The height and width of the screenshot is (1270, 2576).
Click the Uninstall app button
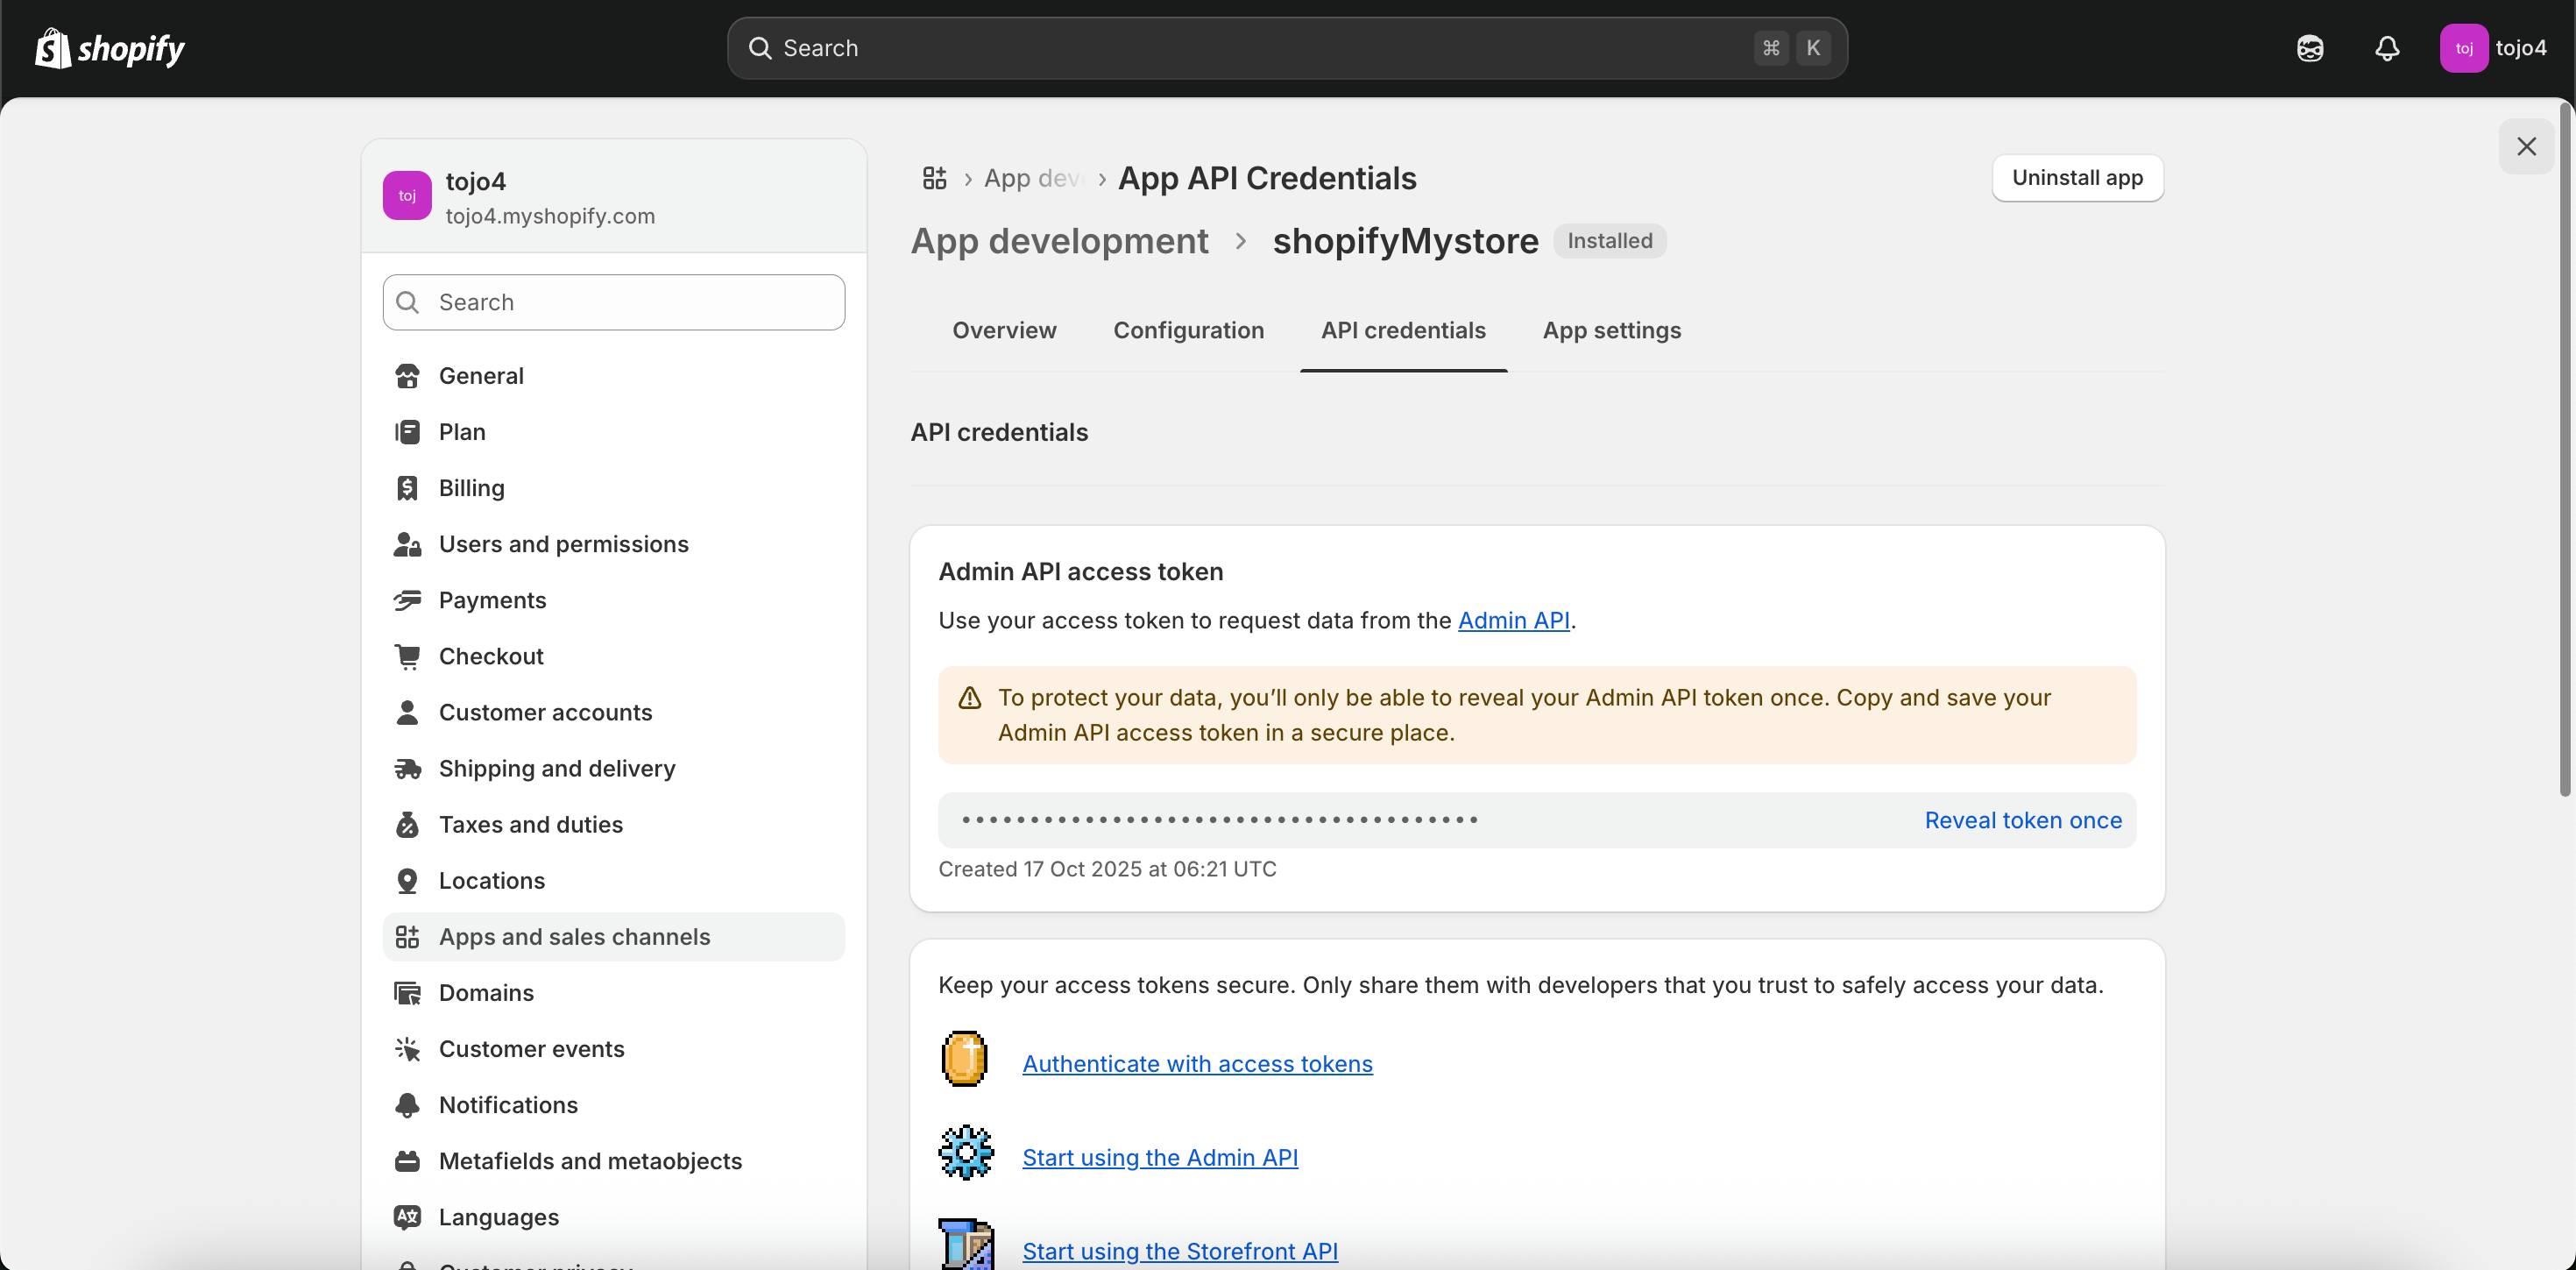click(2077, 178)
